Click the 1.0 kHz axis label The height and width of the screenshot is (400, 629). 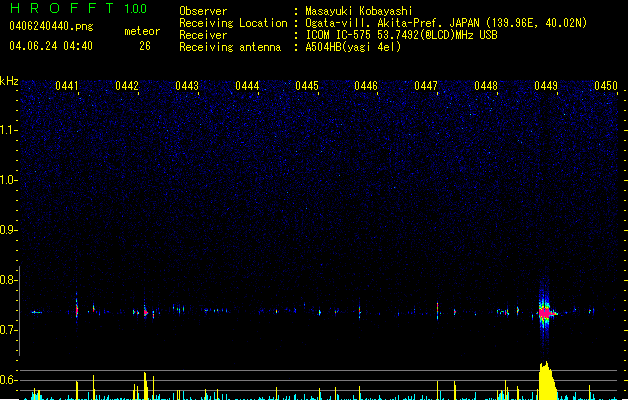[8, 180]
